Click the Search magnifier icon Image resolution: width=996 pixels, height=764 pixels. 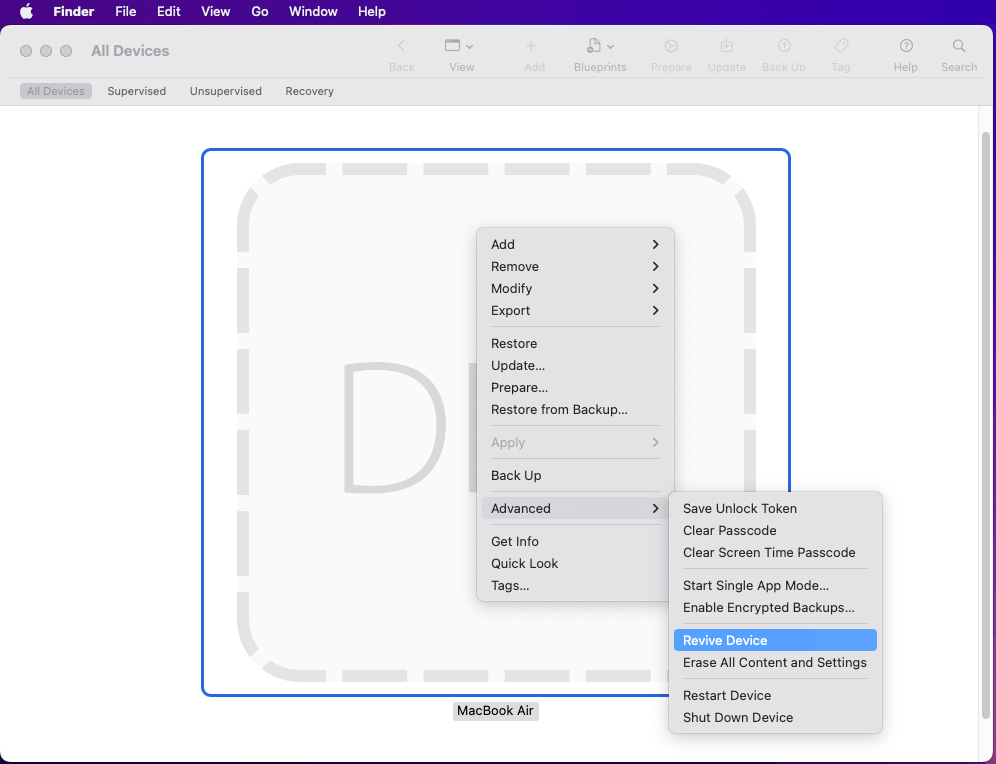[x=959, y=46]
